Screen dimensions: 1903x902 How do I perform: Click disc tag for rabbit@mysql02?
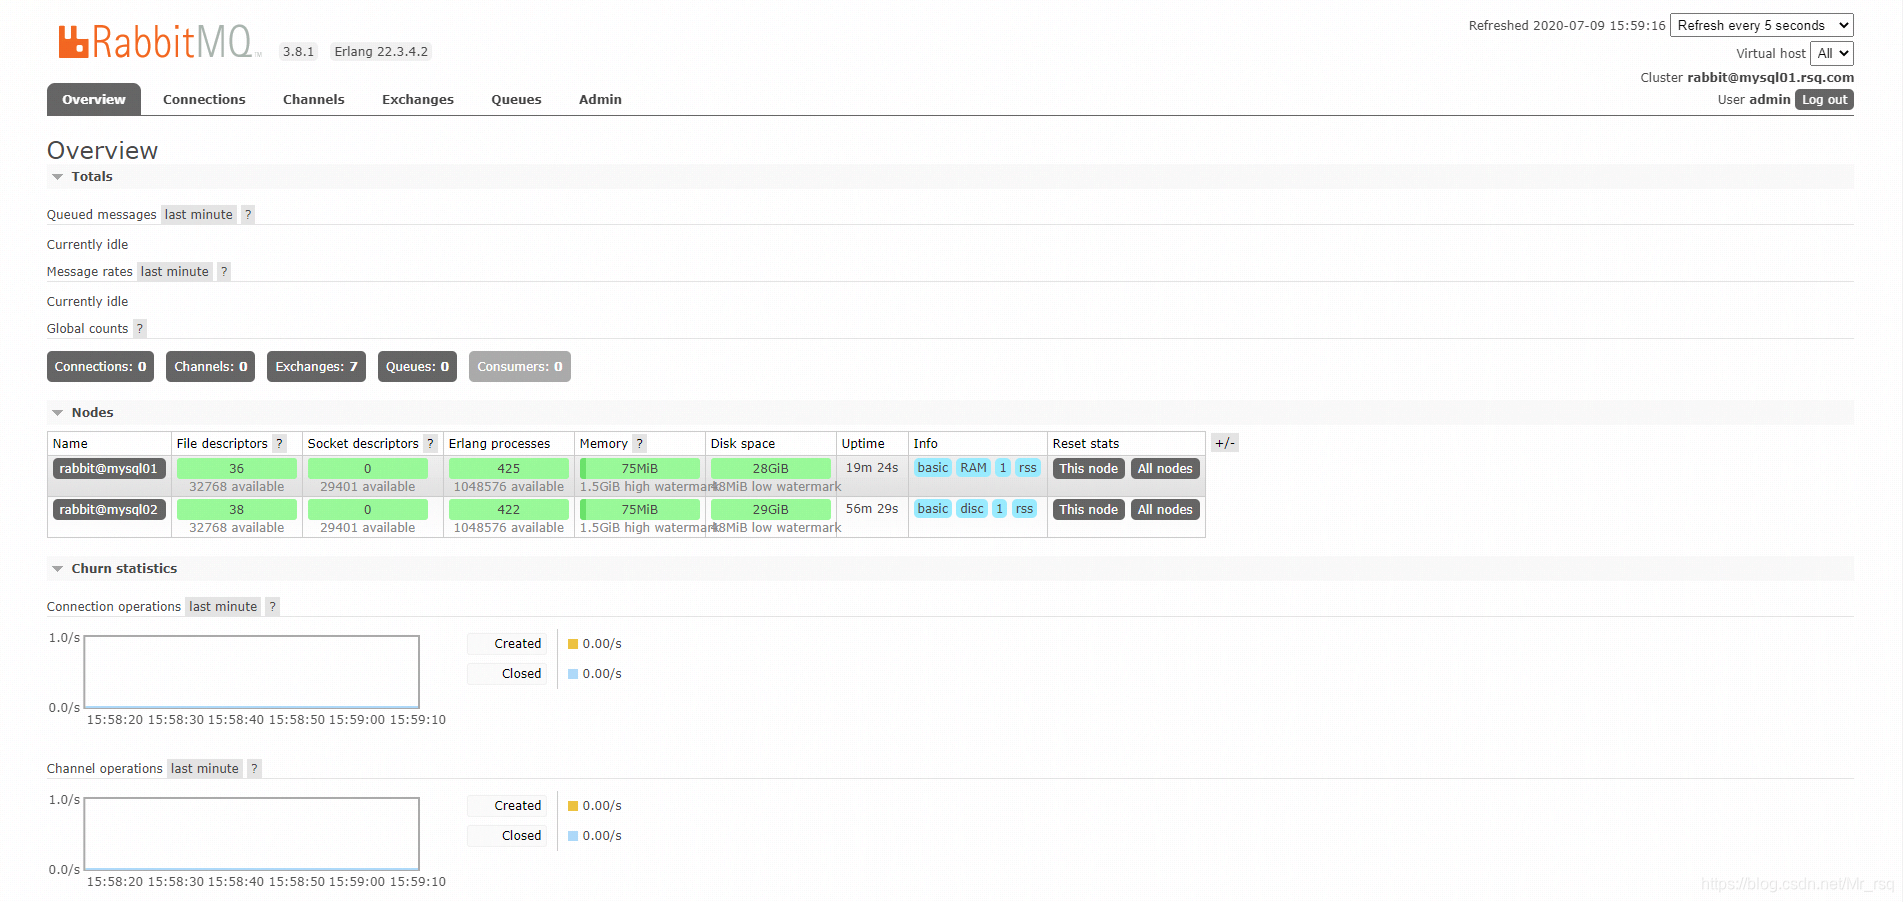pos(972,508)
